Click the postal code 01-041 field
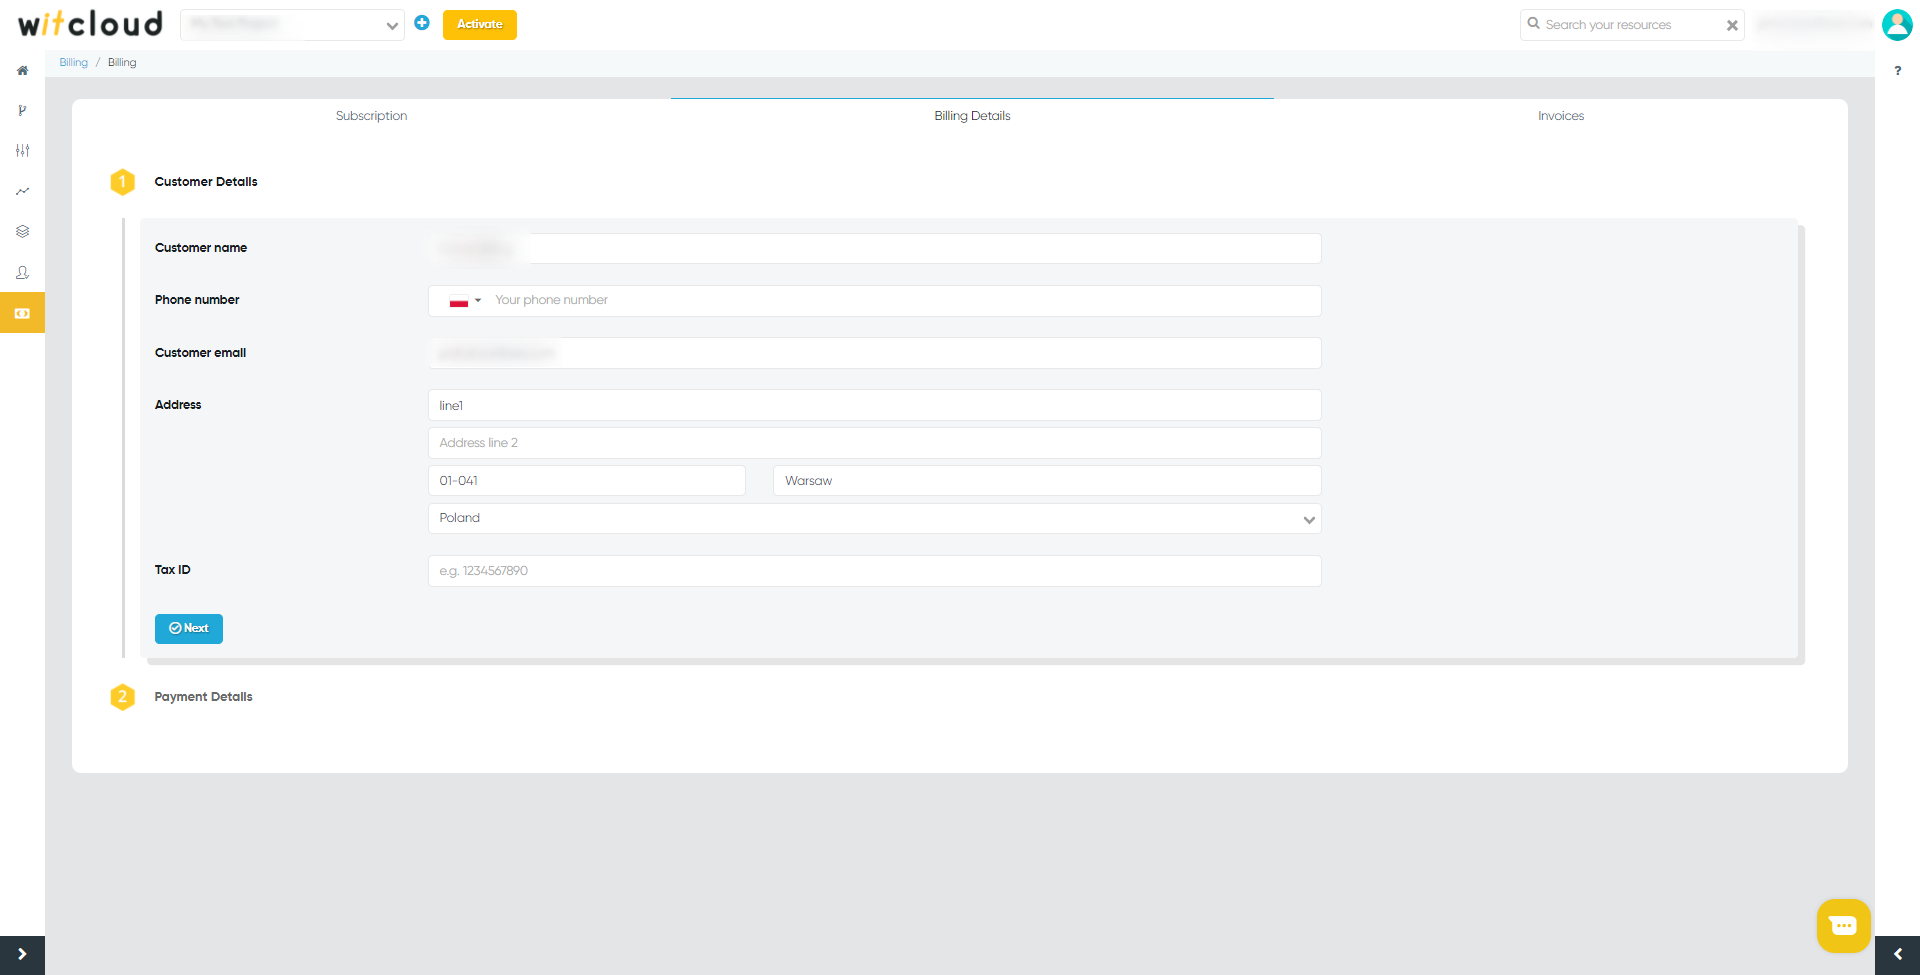The width and height of the screenshot is (1920, 975). click(x=587, y=481)
